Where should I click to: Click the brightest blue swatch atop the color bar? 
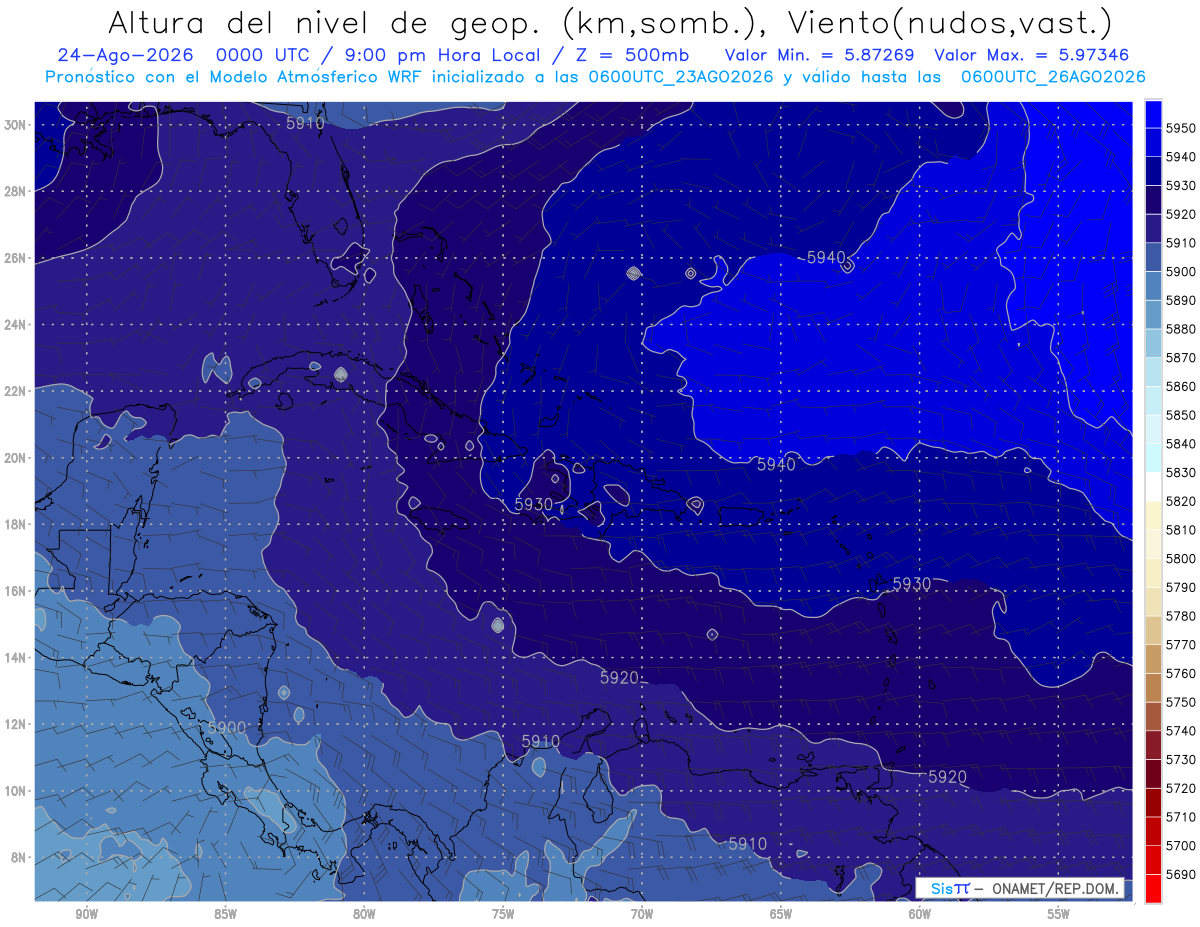(x=1153, y=114)
